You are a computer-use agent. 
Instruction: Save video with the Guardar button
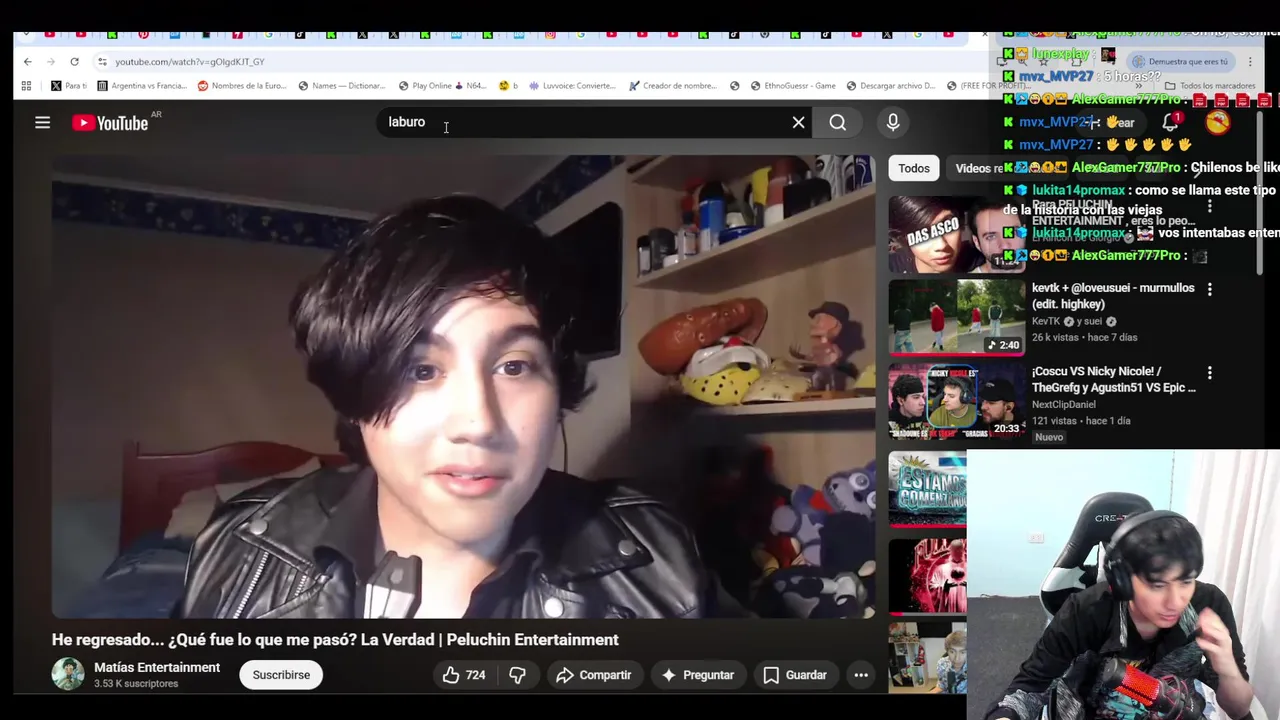(795, 675)
